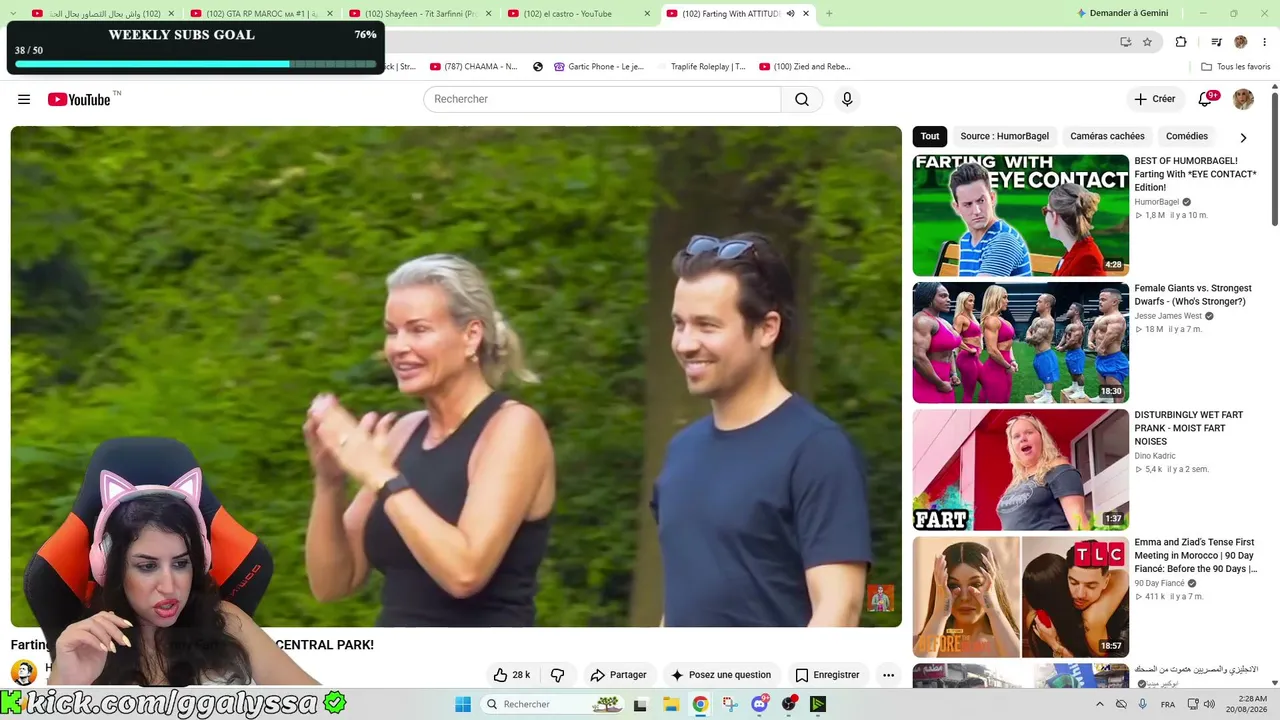Focus the YouTube Rechercher search field
The image size is (1280, 720).
click(602, 99)
